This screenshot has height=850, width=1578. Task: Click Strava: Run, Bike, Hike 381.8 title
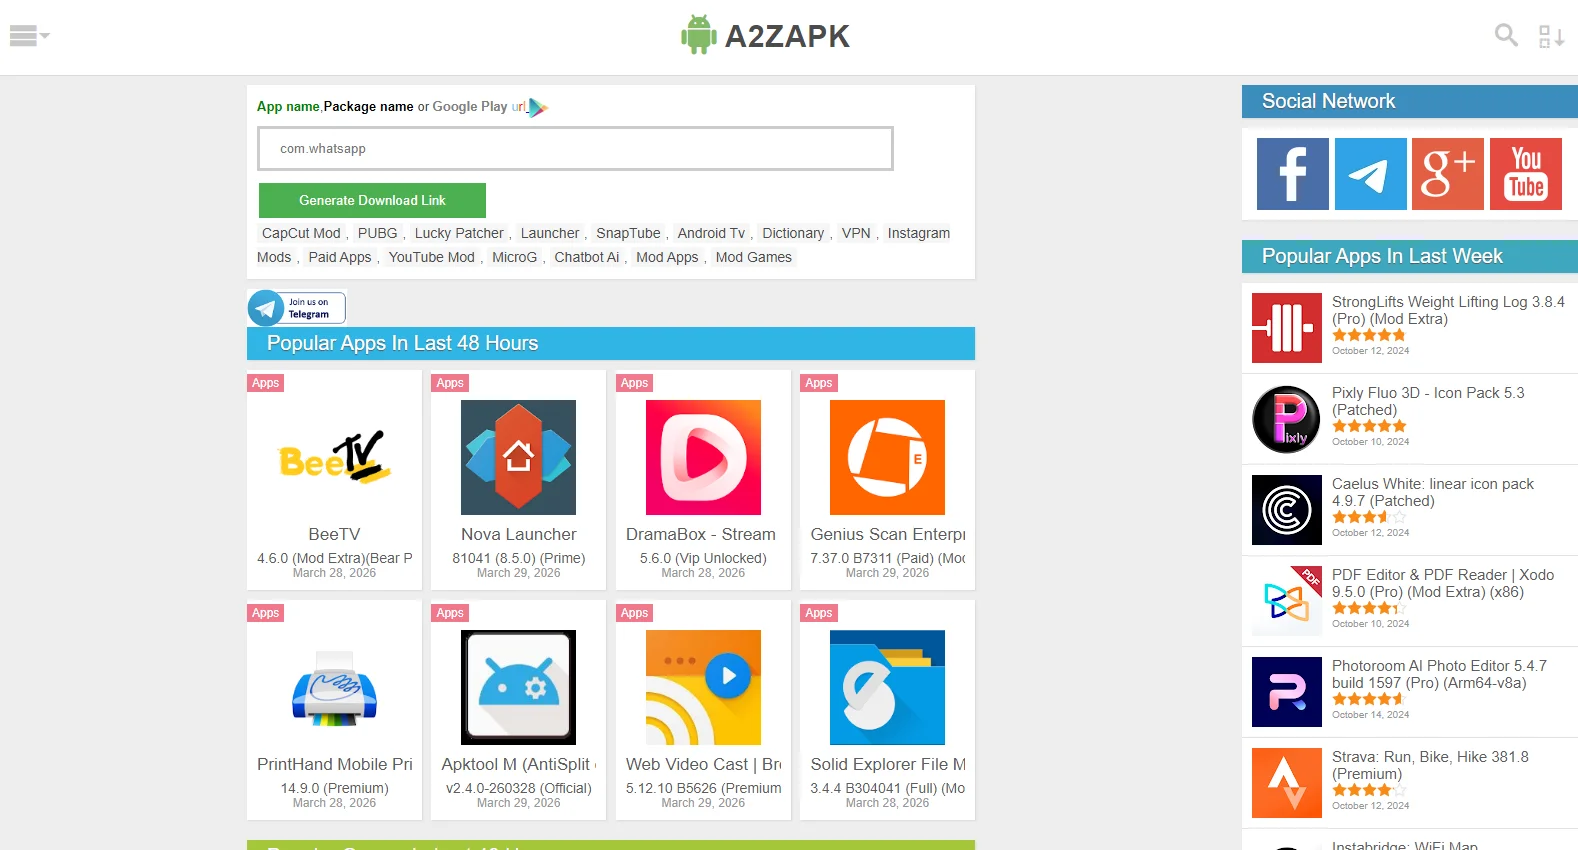(x=1430, y=765)
